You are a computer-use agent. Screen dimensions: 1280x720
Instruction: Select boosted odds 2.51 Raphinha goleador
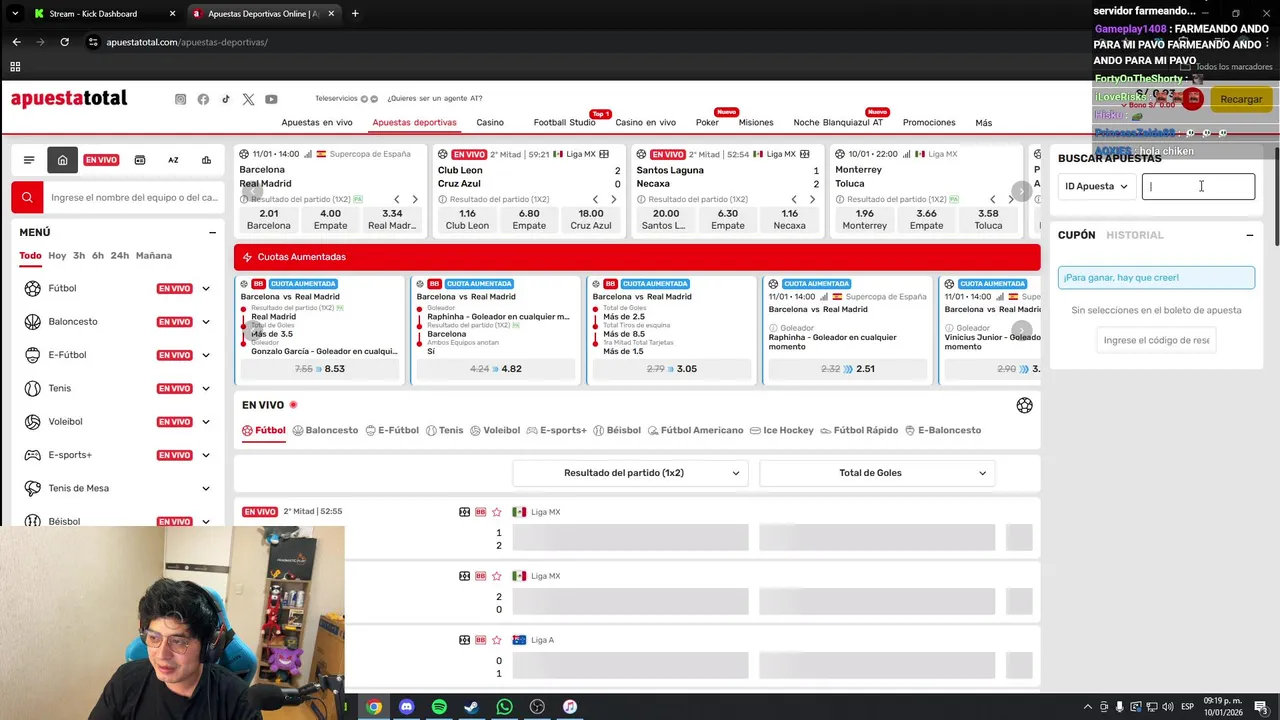tap(848, 369)
